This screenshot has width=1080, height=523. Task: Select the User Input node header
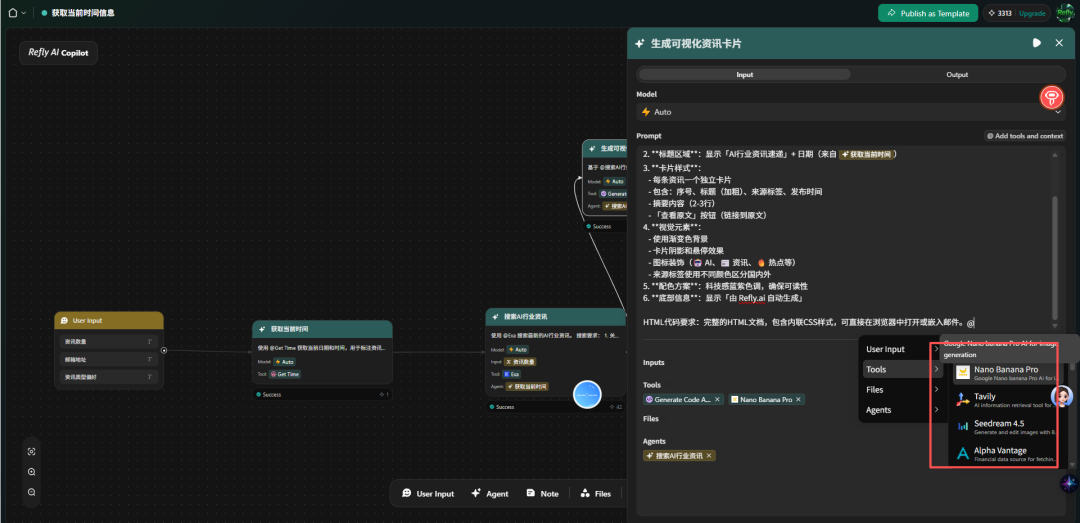click(x=109, y=320)
